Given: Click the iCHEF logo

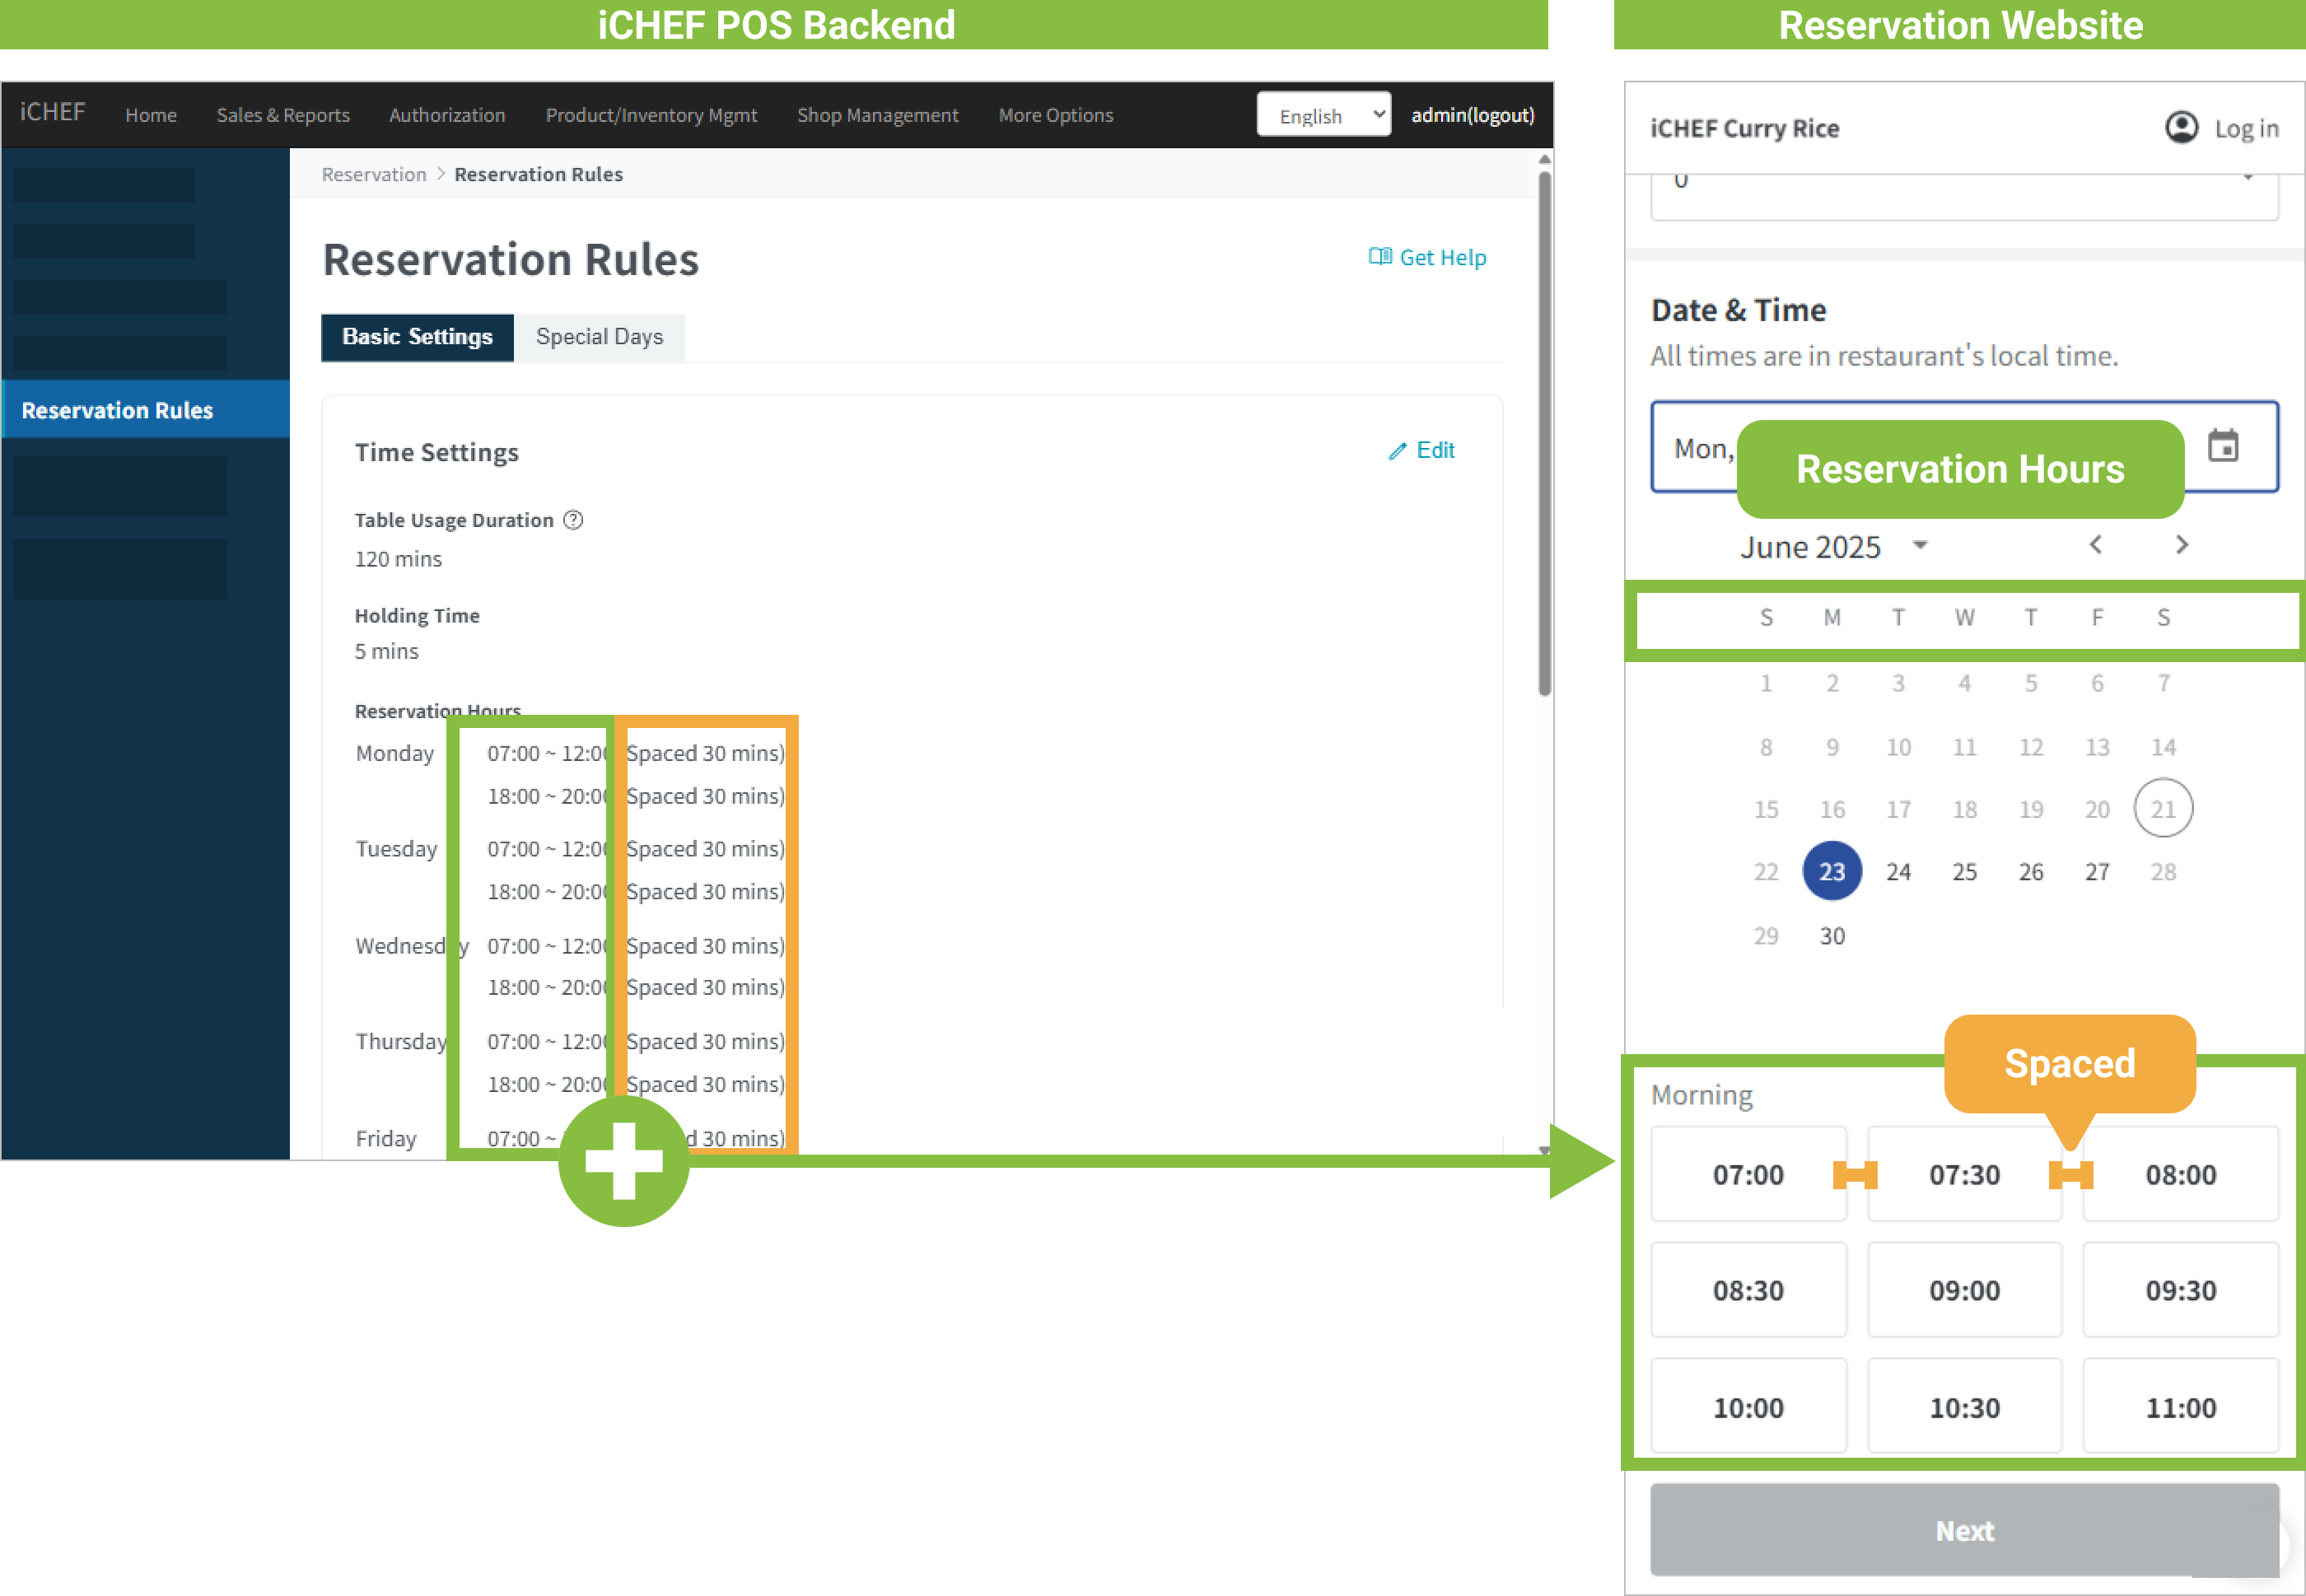Looking at the screenshot, I should click(52, 112).
